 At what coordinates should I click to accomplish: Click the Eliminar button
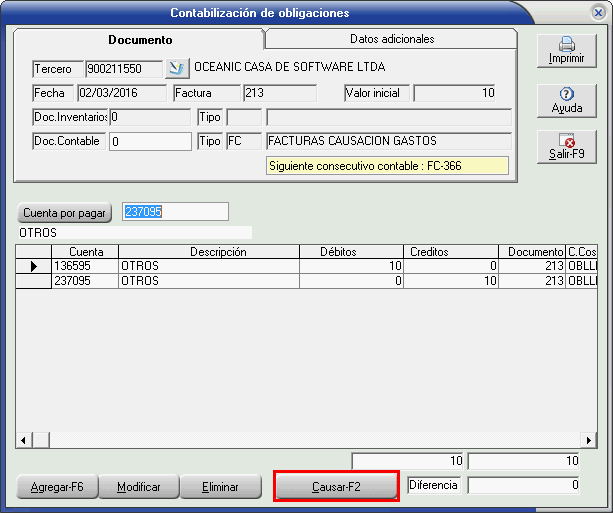[x=220, y=487]
